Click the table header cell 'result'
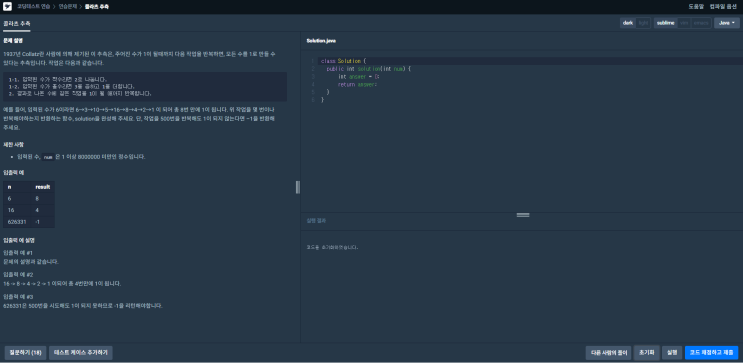This screenshot has width=743, height=363. coord(43,187)
